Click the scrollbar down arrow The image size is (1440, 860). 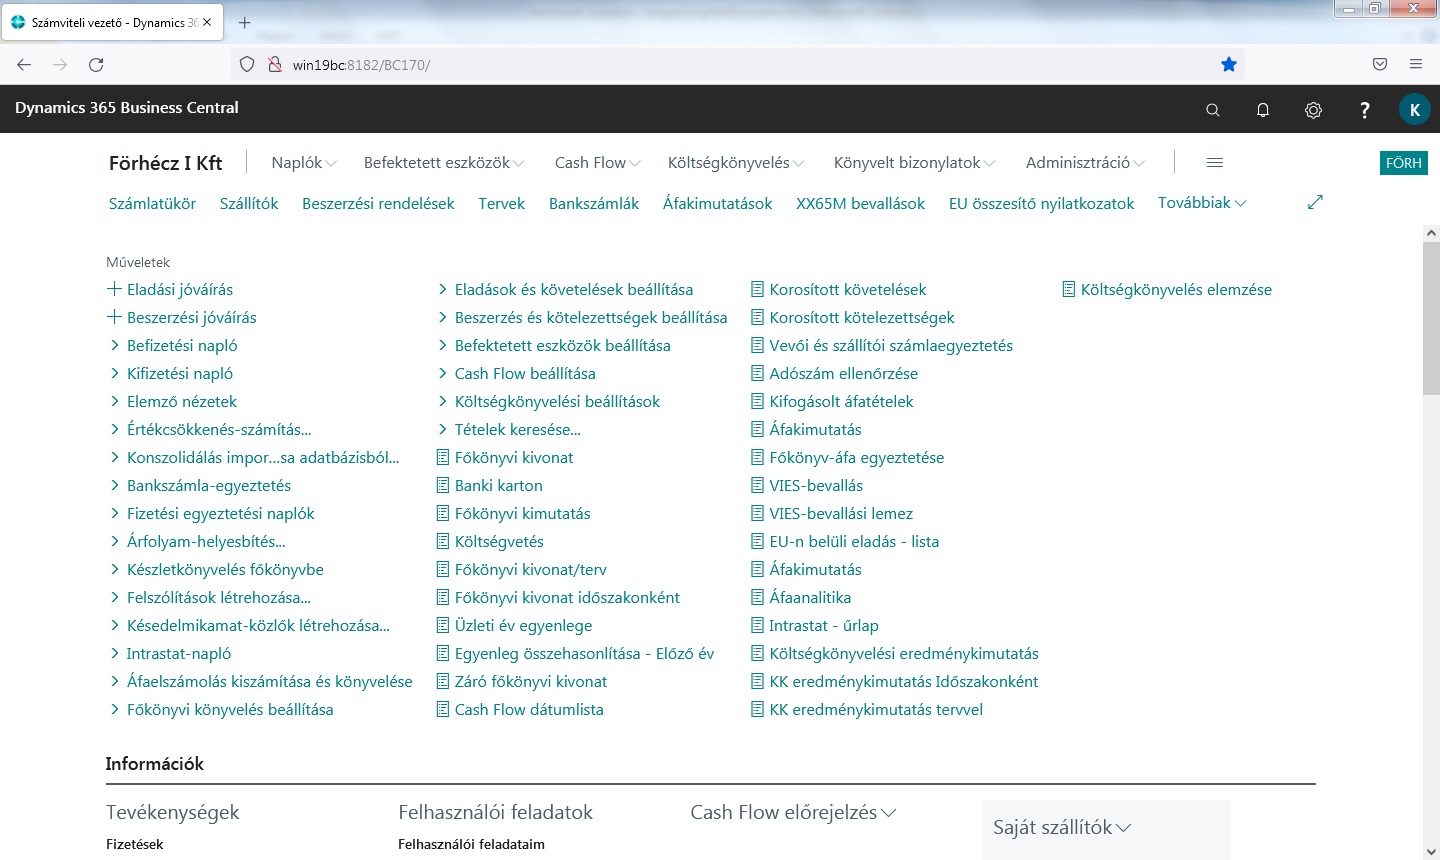tap(1431, 851)
